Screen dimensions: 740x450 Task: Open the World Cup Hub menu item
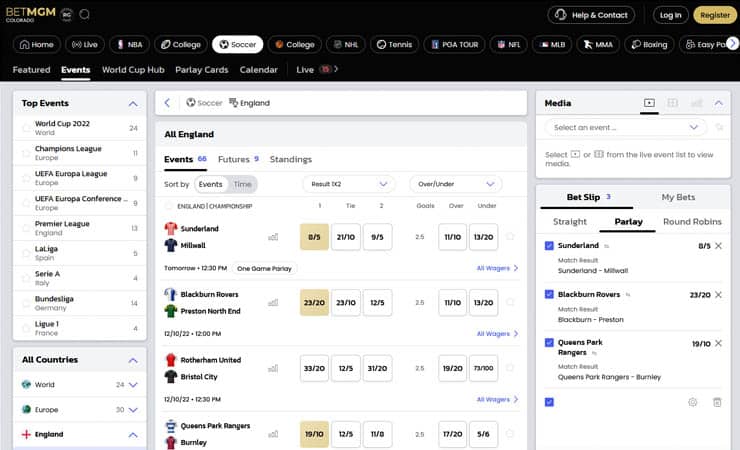coord(133,70)
